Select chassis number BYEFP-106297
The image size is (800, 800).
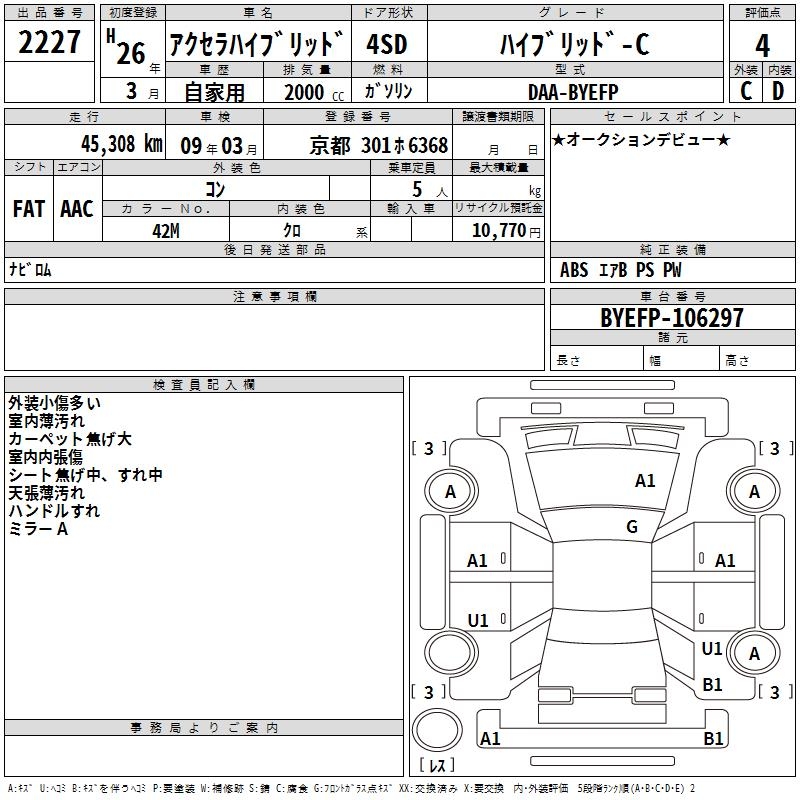click(672, 318)
